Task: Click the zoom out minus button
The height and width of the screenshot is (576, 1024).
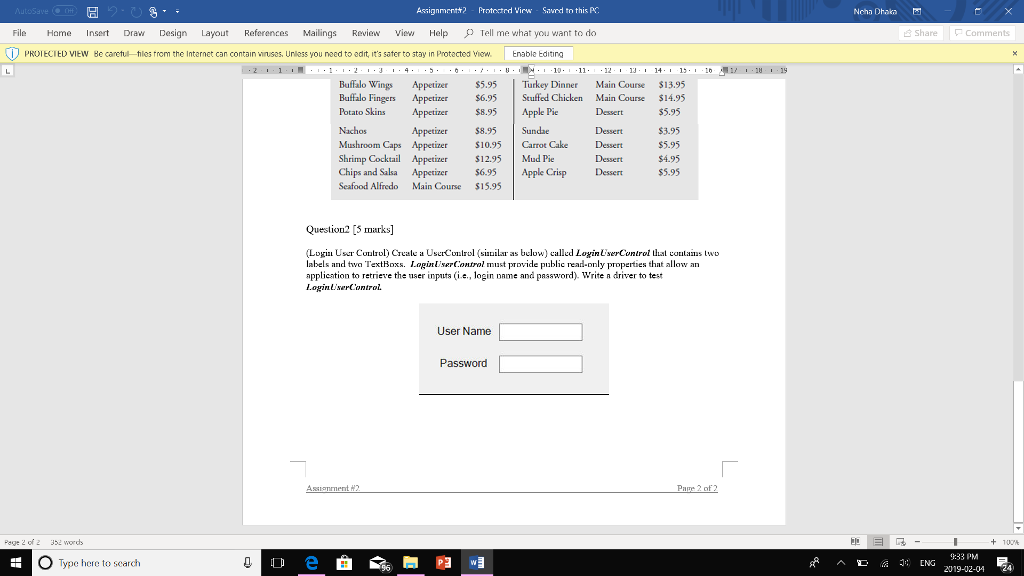Action: (917, 542)
